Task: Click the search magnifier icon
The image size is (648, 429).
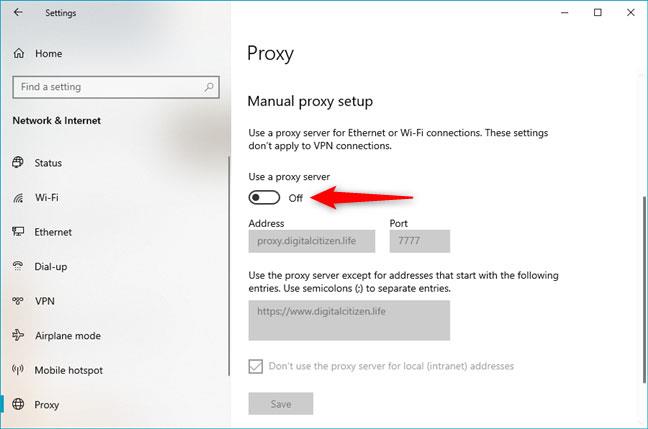Action: coord(209,87)
